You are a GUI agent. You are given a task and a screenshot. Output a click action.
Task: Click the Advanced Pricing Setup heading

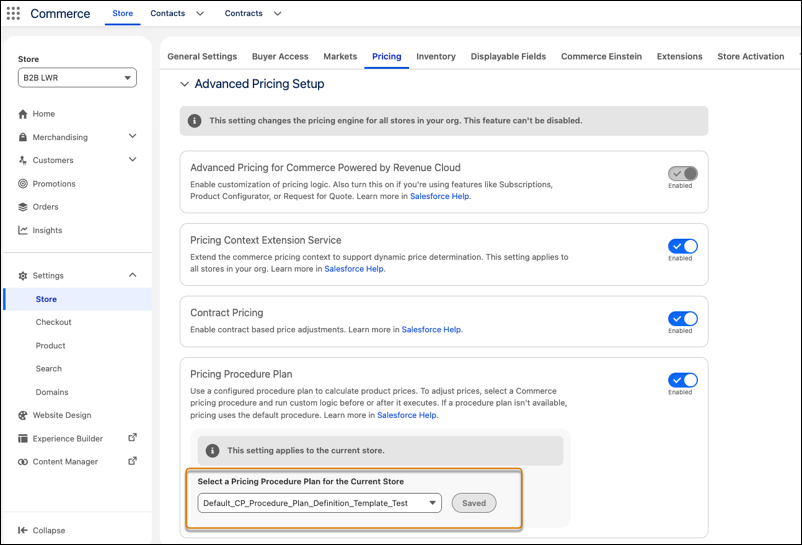[x=259, y=84]
